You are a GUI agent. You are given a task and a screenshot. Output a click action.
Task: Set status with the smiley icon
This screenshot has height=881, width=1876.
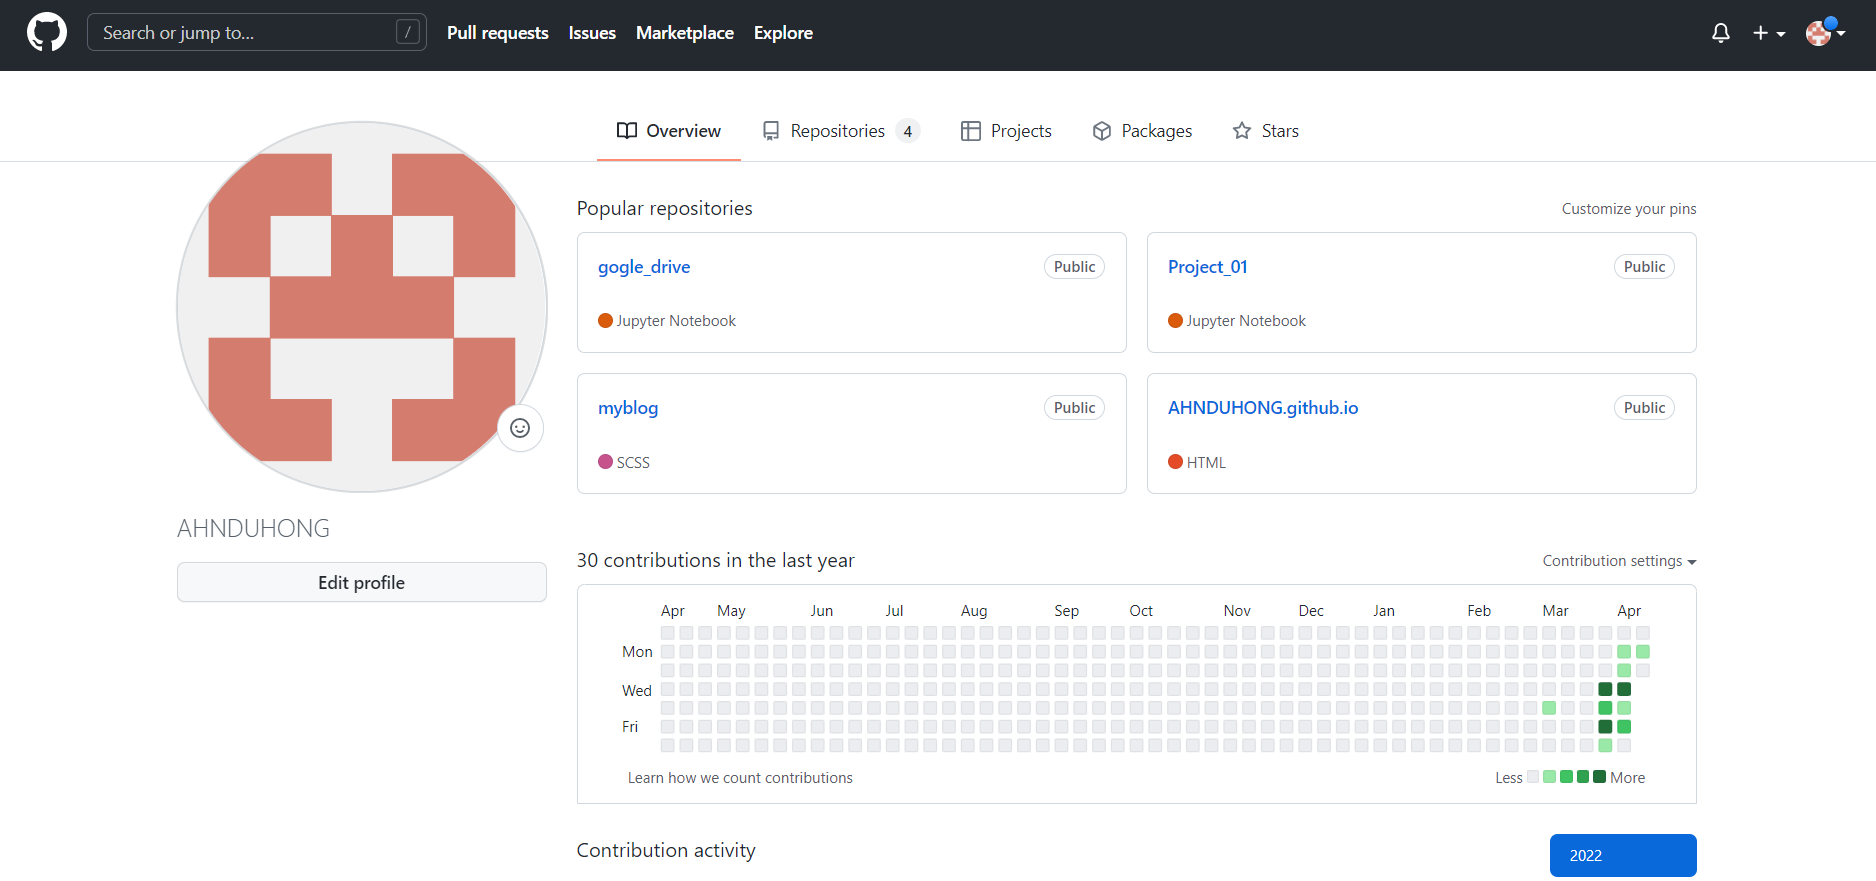pos(520,428)
